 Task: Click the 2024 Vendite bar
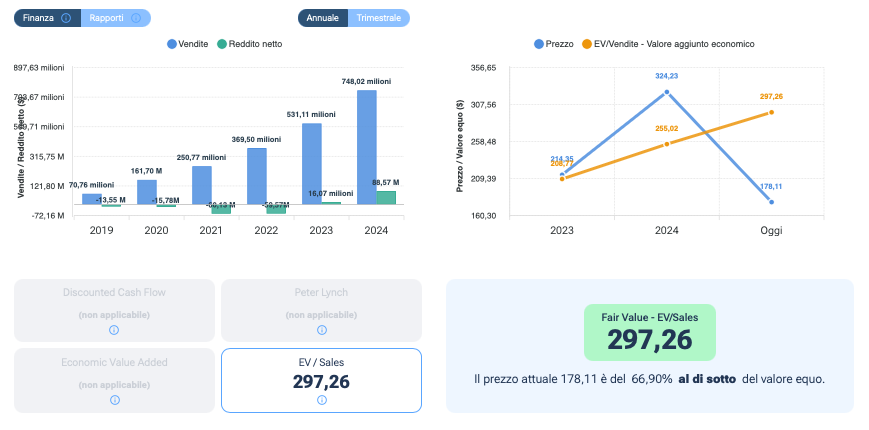[367, 147]
